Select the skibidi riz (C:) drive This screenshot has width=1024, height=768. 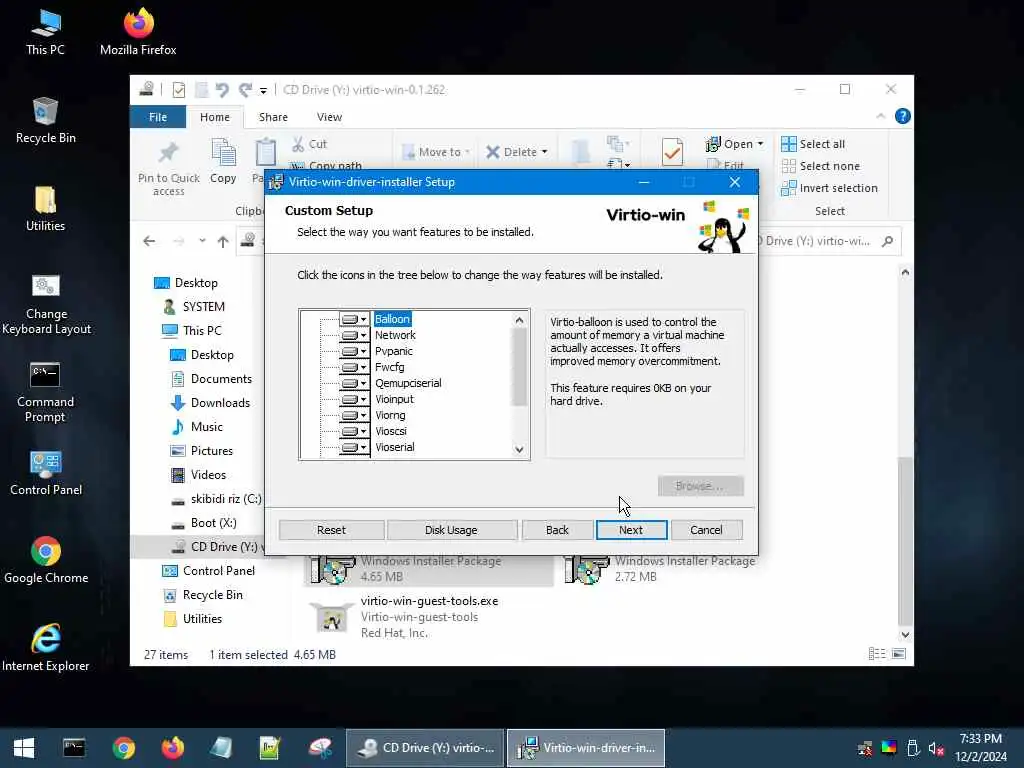click(x=216, y=499)
